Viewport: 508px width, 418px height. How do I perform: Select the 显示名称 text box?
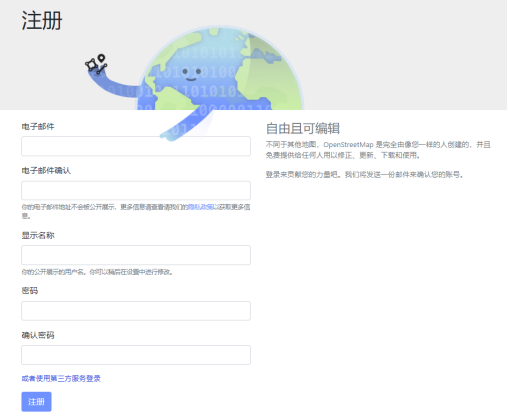pyautogui.click(x=136, y=255)
